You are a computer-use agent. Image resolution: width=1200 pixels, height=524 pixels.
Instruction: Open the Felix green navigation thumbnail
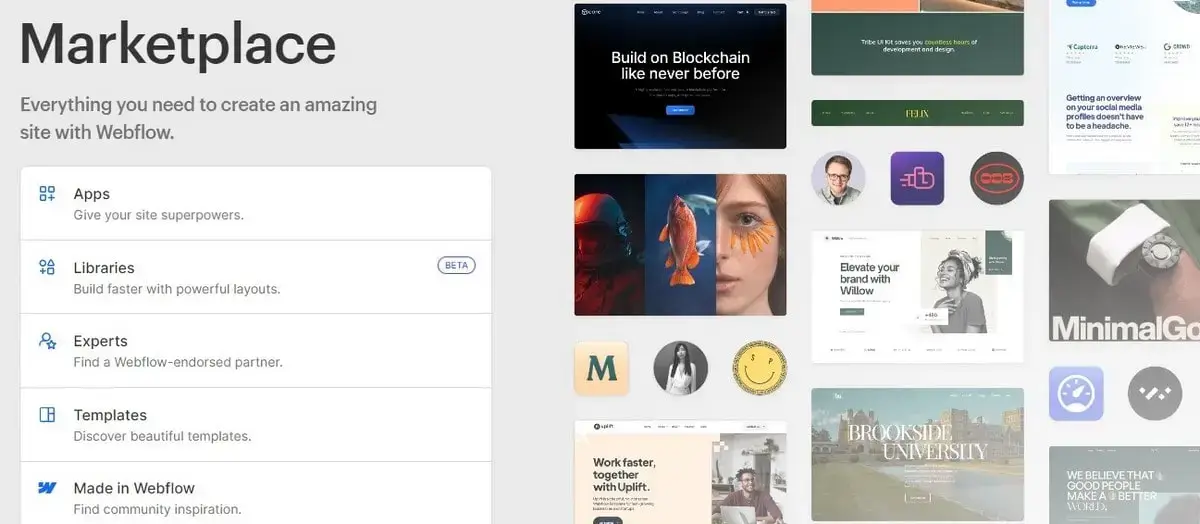(x=917, y=113)
